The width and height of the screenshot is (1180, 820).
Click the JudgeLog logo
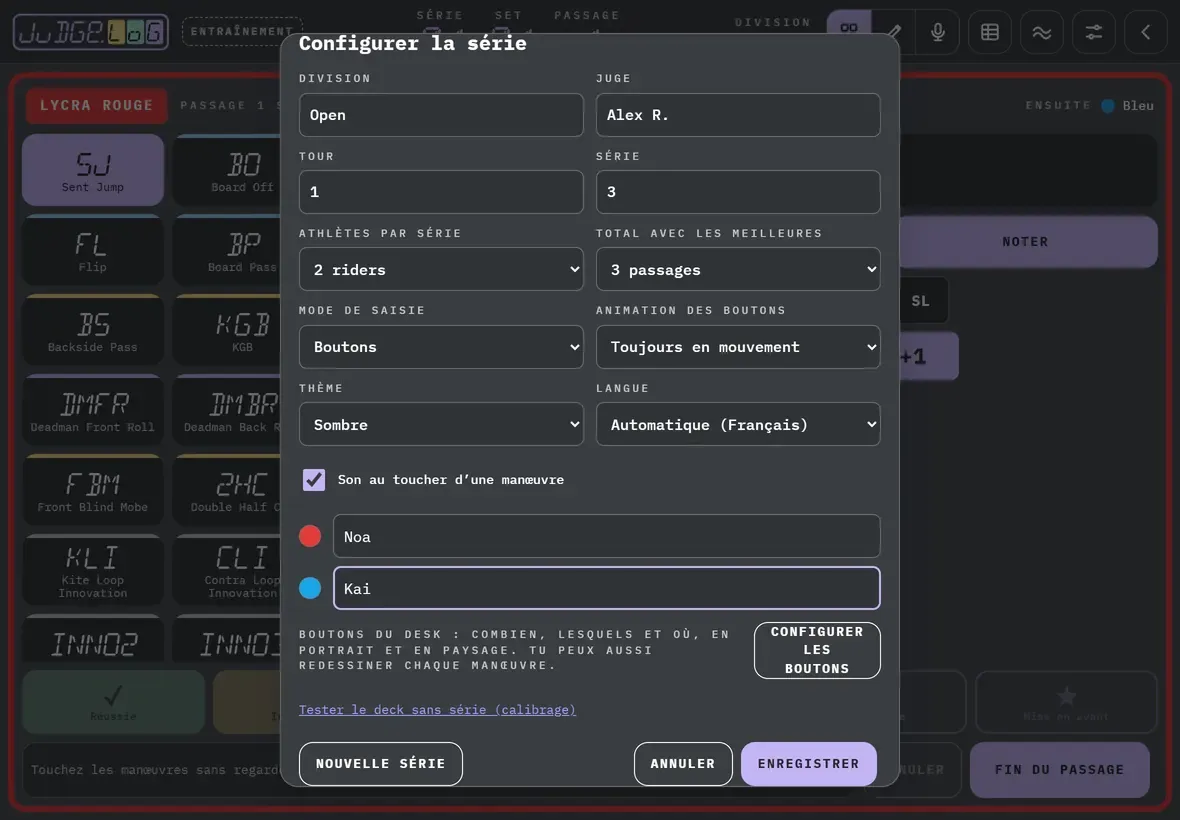coord(90,32)
